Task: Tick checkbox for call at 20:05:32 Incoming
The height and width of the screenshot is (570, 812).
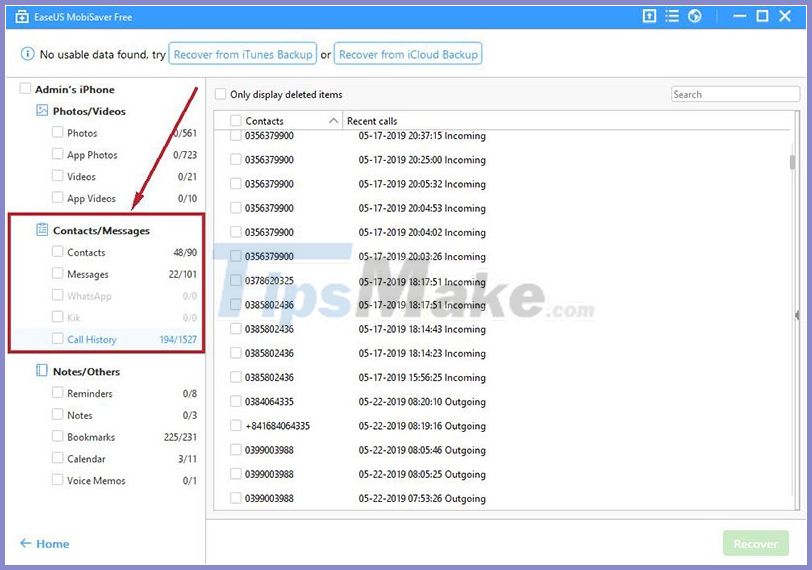Action: [236, 183]
